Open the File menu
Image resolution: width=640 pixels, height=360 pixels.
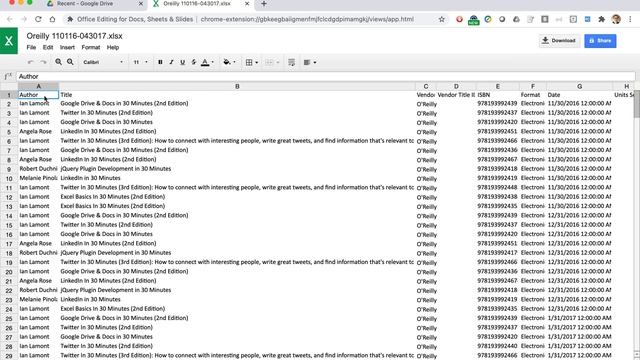point(31,47)
